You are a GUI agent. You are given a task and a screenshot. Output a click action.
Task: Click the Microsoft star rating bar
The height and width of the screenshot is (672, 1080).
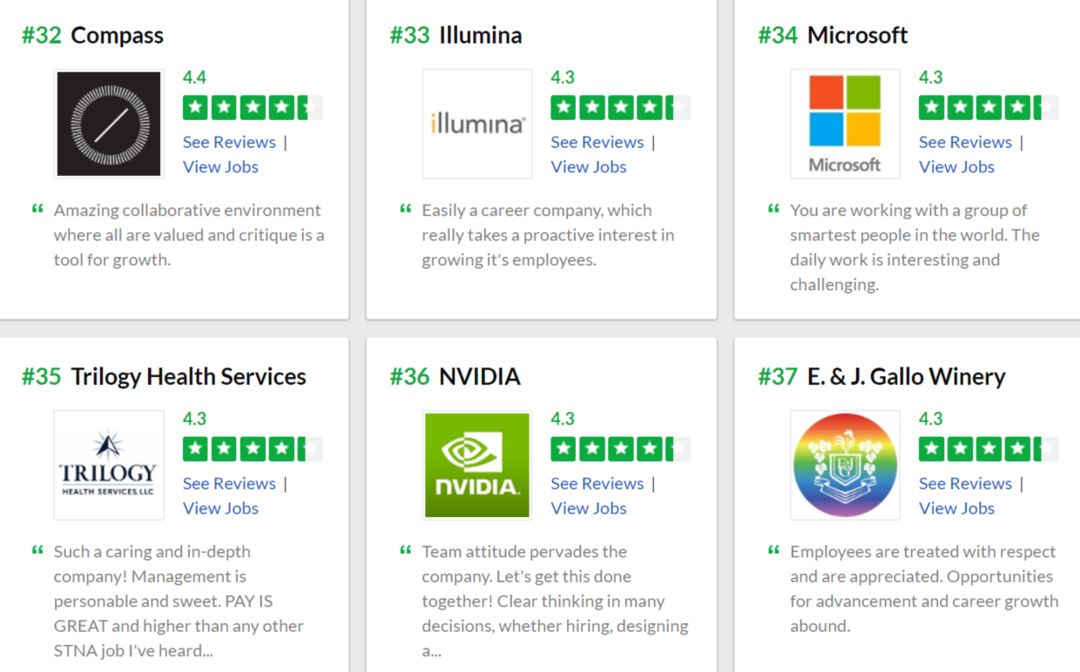coord(988,107)
